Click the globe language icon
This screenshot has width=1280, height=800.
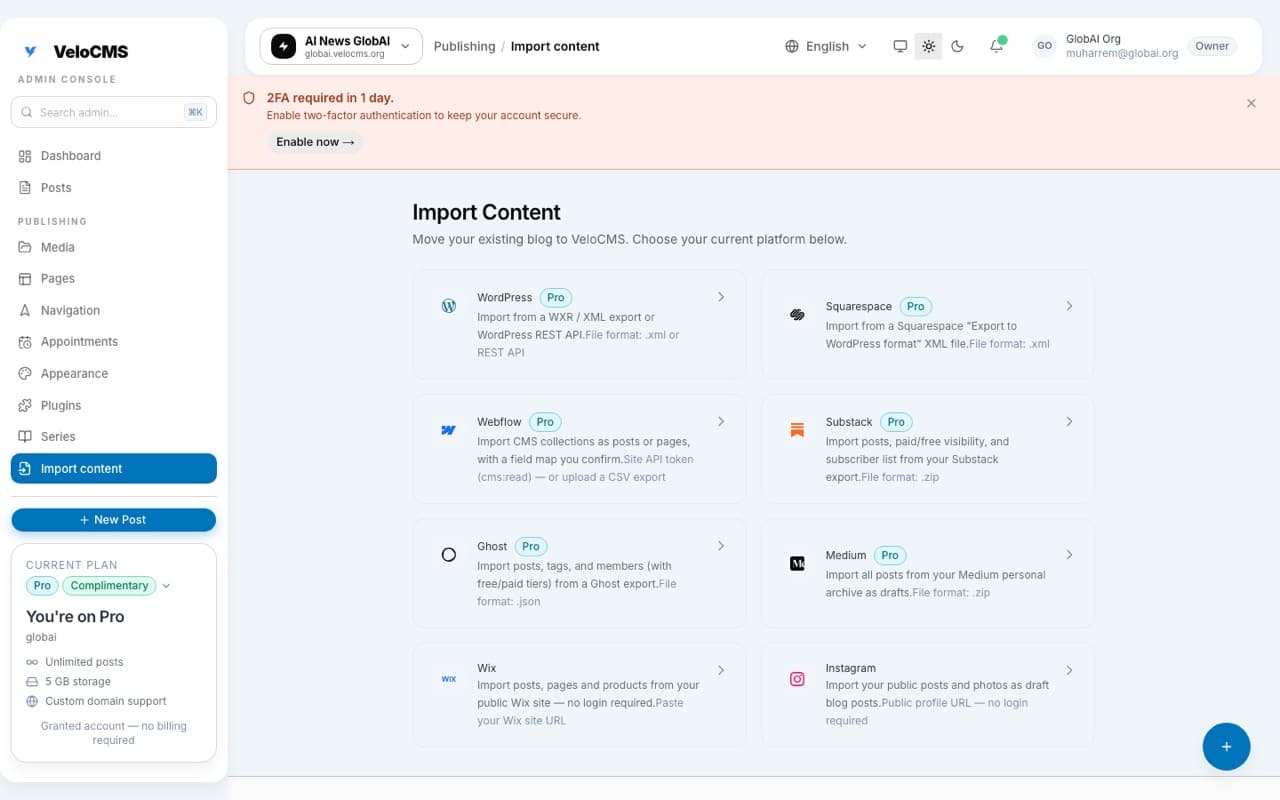point(792,46)
